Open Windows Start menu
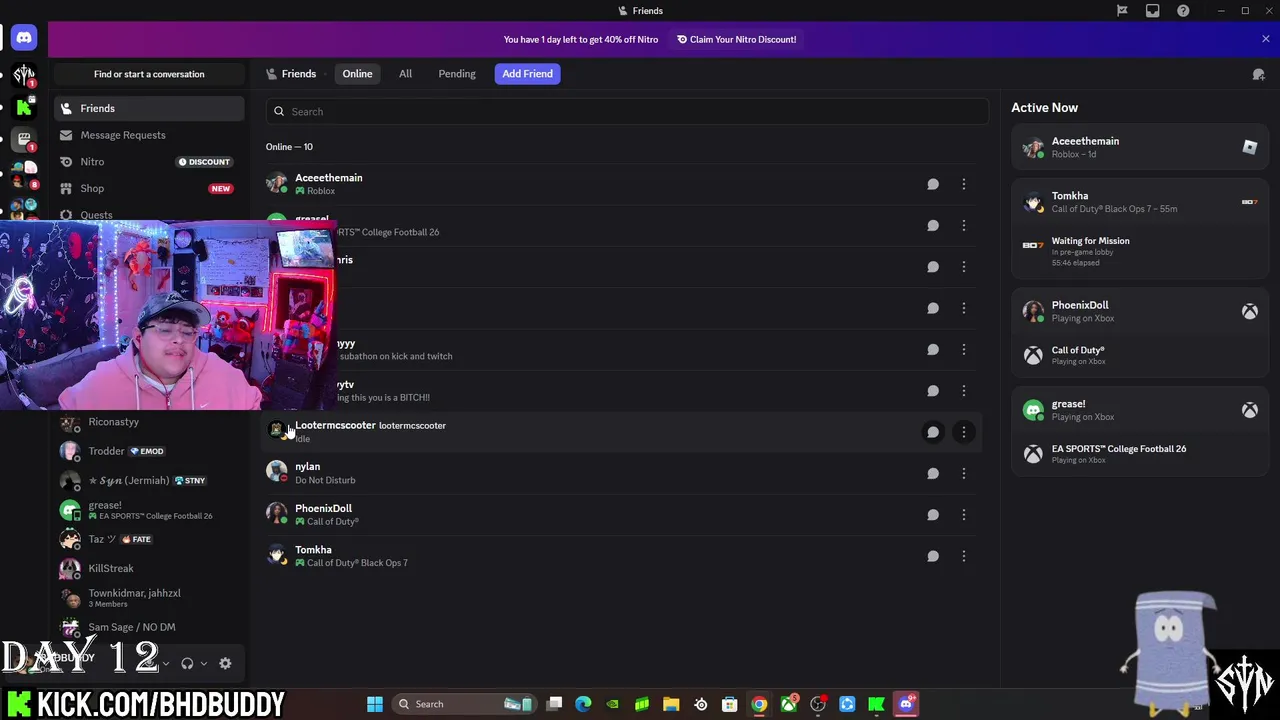 click(374, 704)
